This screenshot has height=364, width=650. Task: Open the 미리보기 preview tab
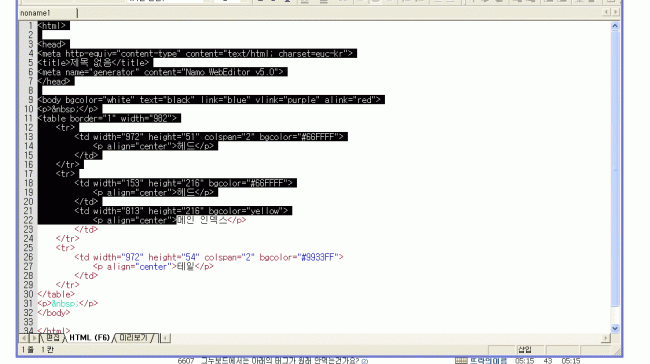(x=133, y=338)
